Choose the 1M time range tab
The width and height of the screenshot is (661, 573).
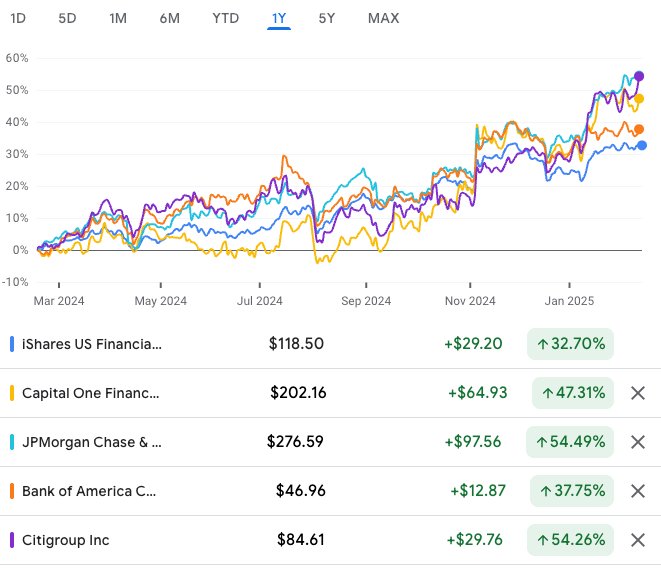pos(118,19)
